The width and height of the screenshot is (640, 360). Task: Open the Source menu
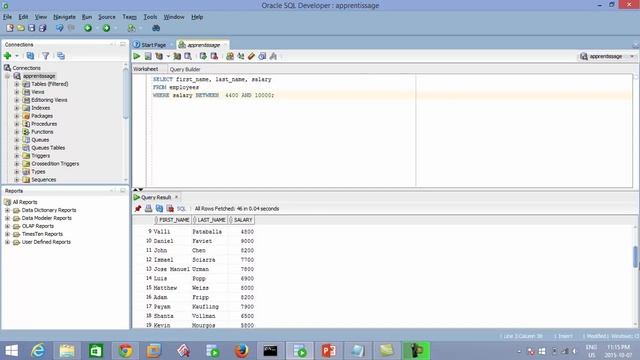(107, 17)
